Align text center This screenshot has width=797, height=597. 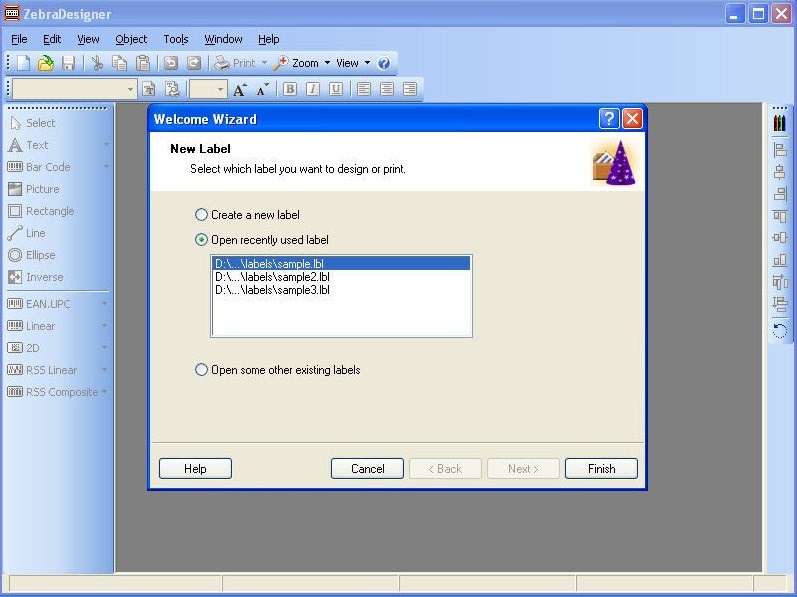387,89
